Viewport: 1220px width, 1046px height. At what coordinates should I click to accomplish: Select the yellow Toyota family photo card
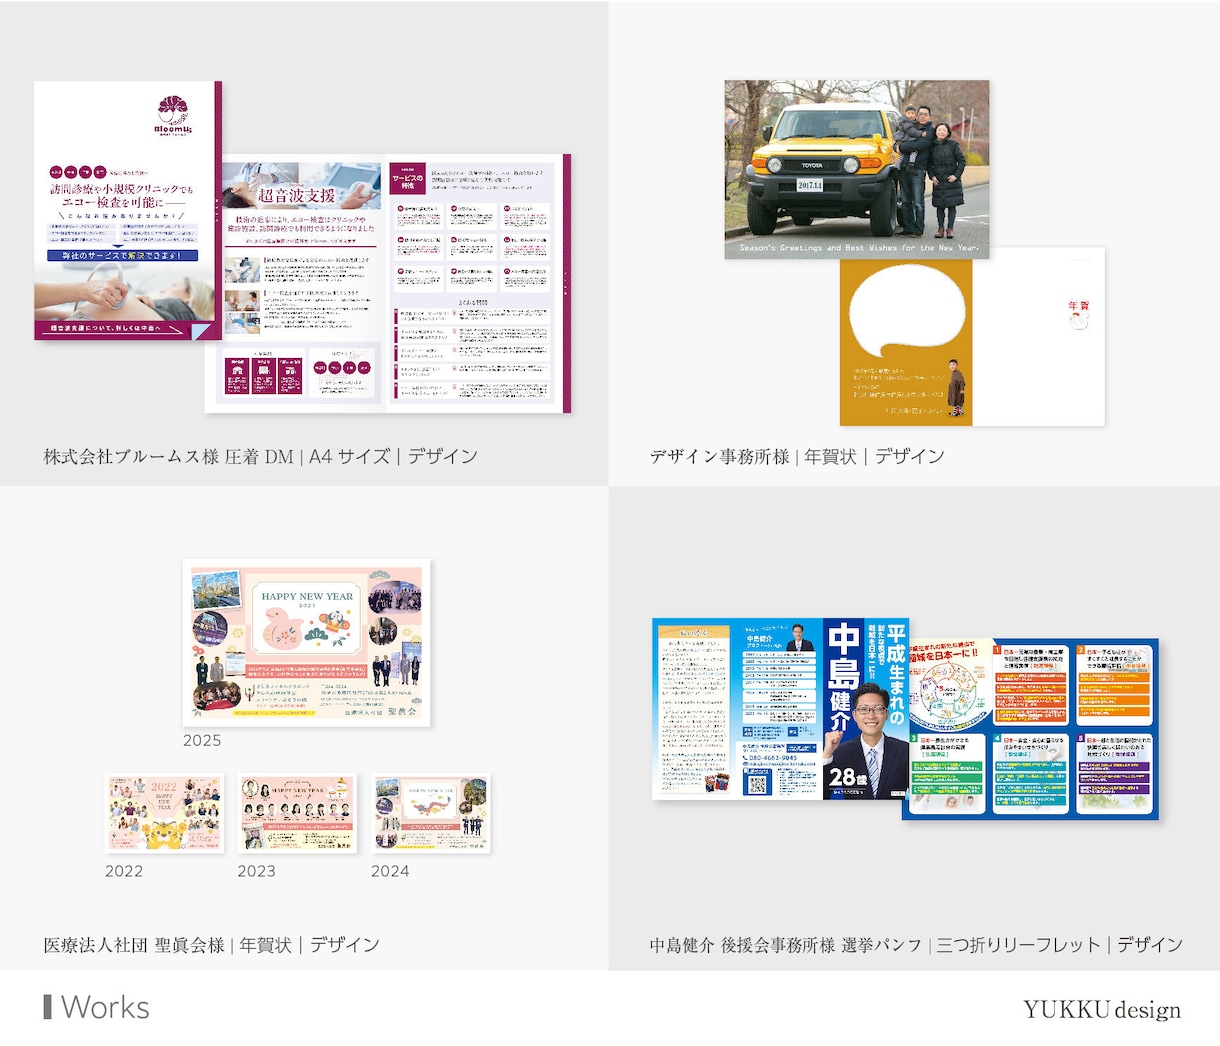tap(857, 169)
